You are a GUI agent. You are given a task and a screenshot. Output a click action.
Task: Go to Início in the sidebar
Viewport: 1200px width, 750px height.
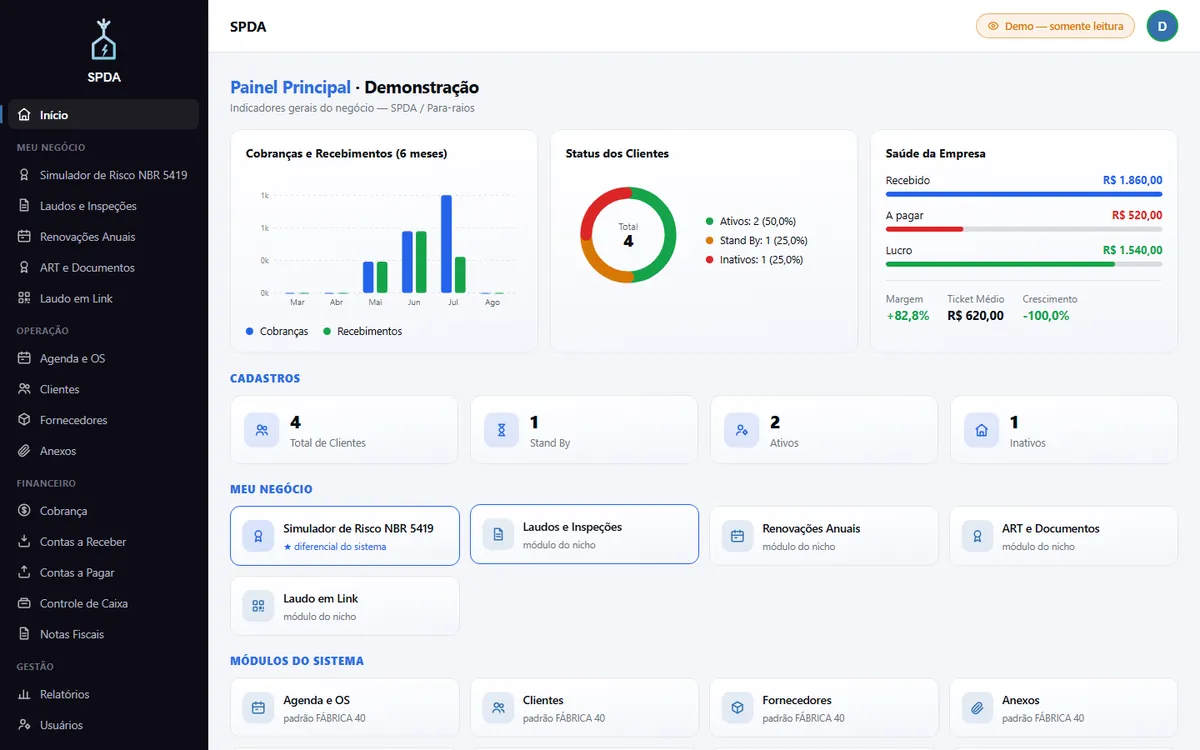(x=104, y=115)
